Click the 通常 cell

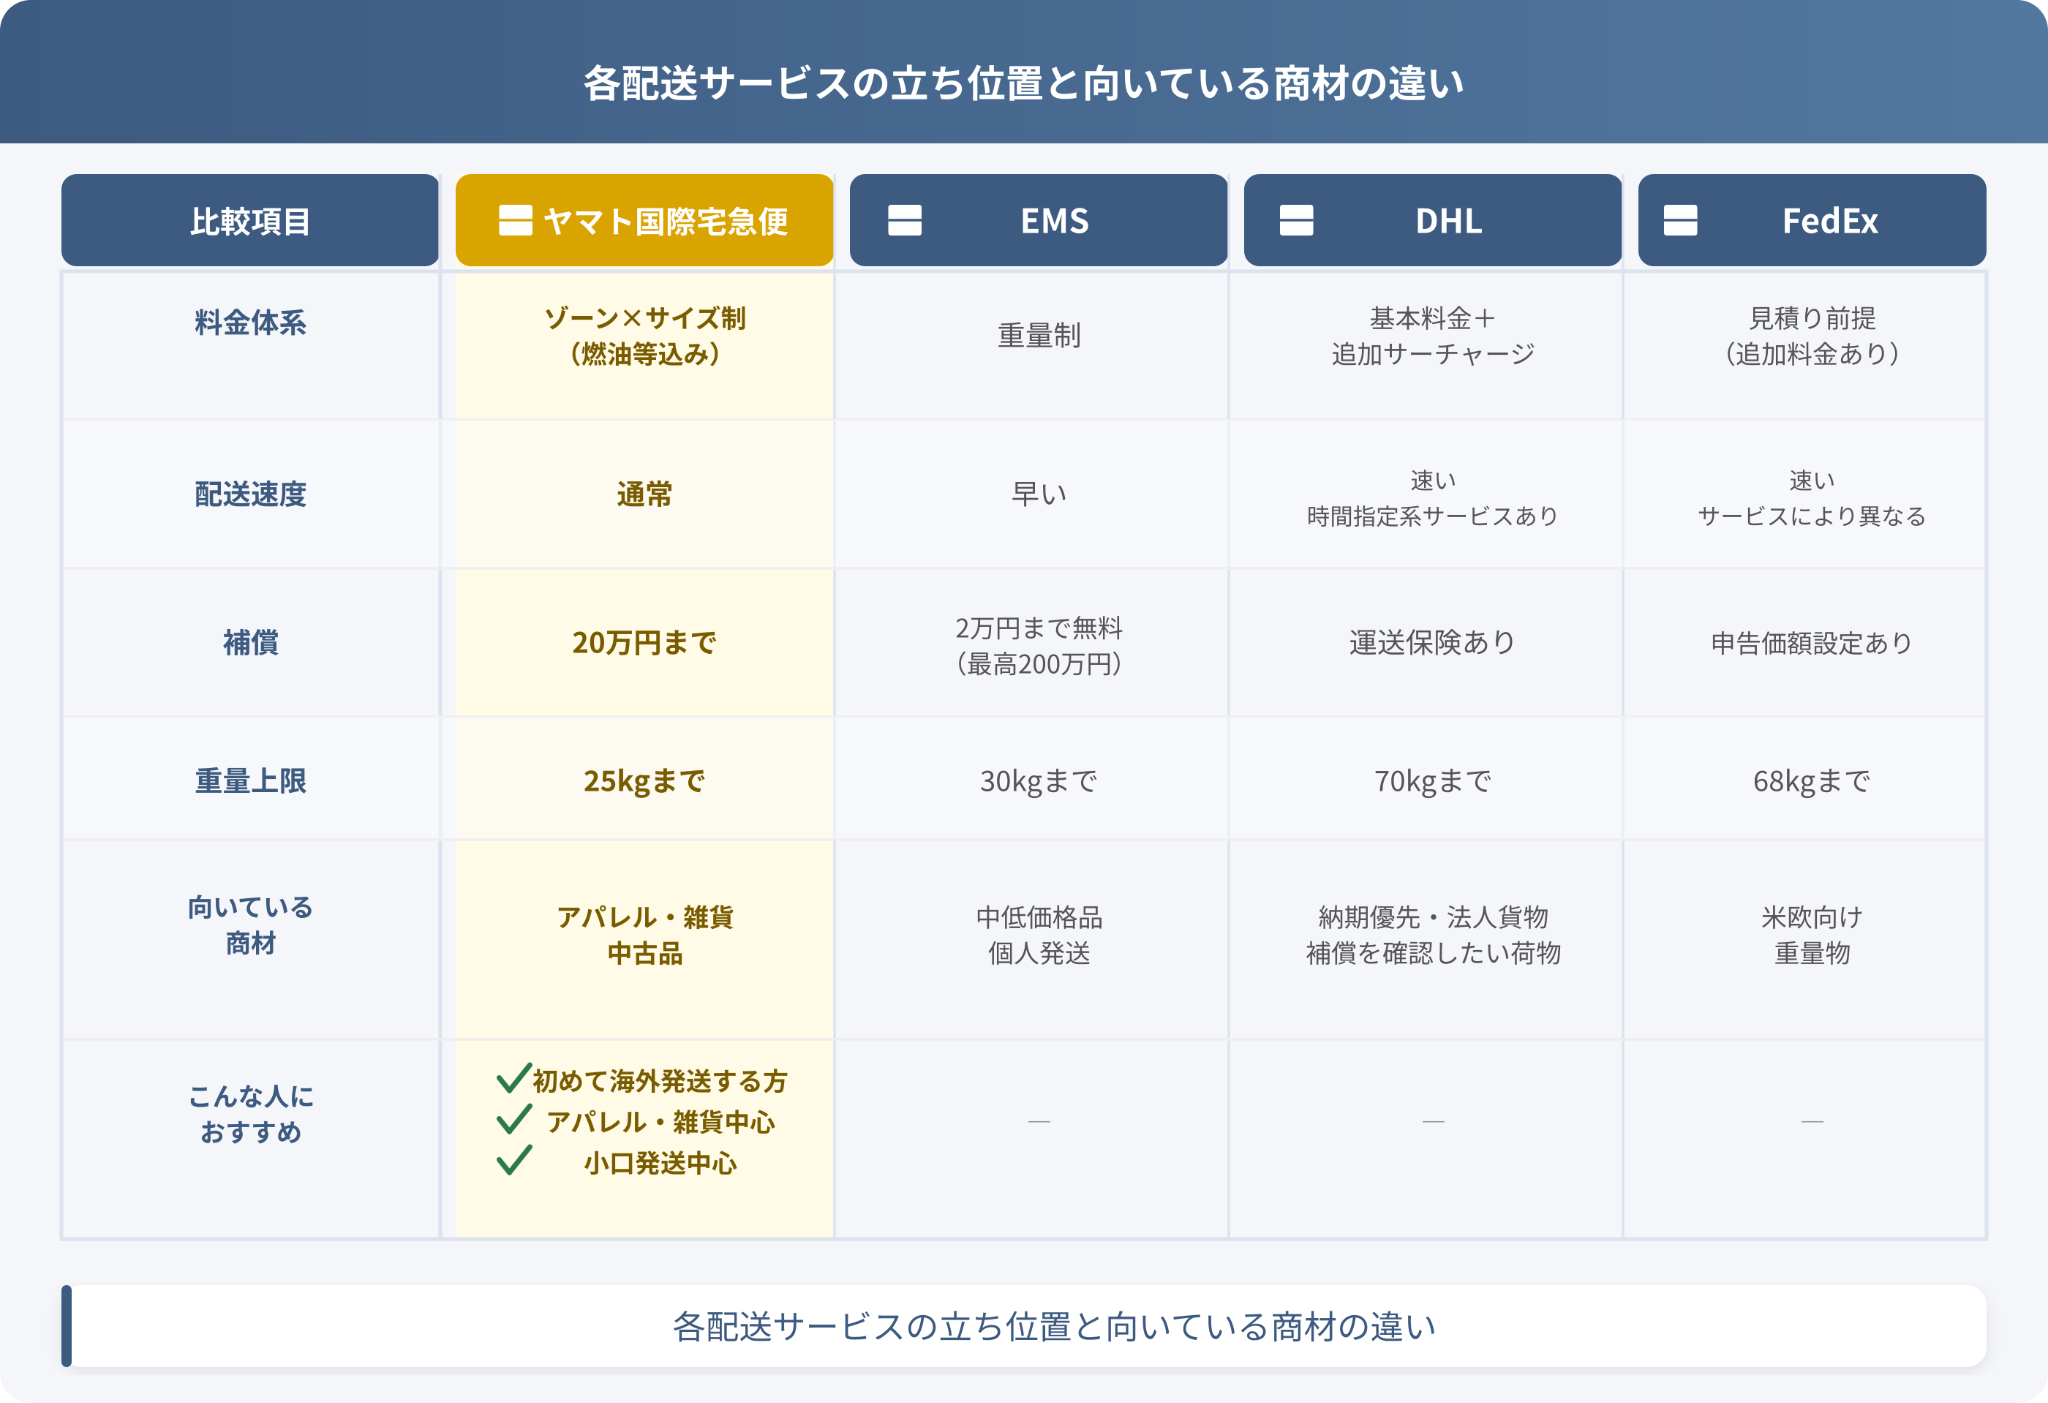[x=645, y=494]
